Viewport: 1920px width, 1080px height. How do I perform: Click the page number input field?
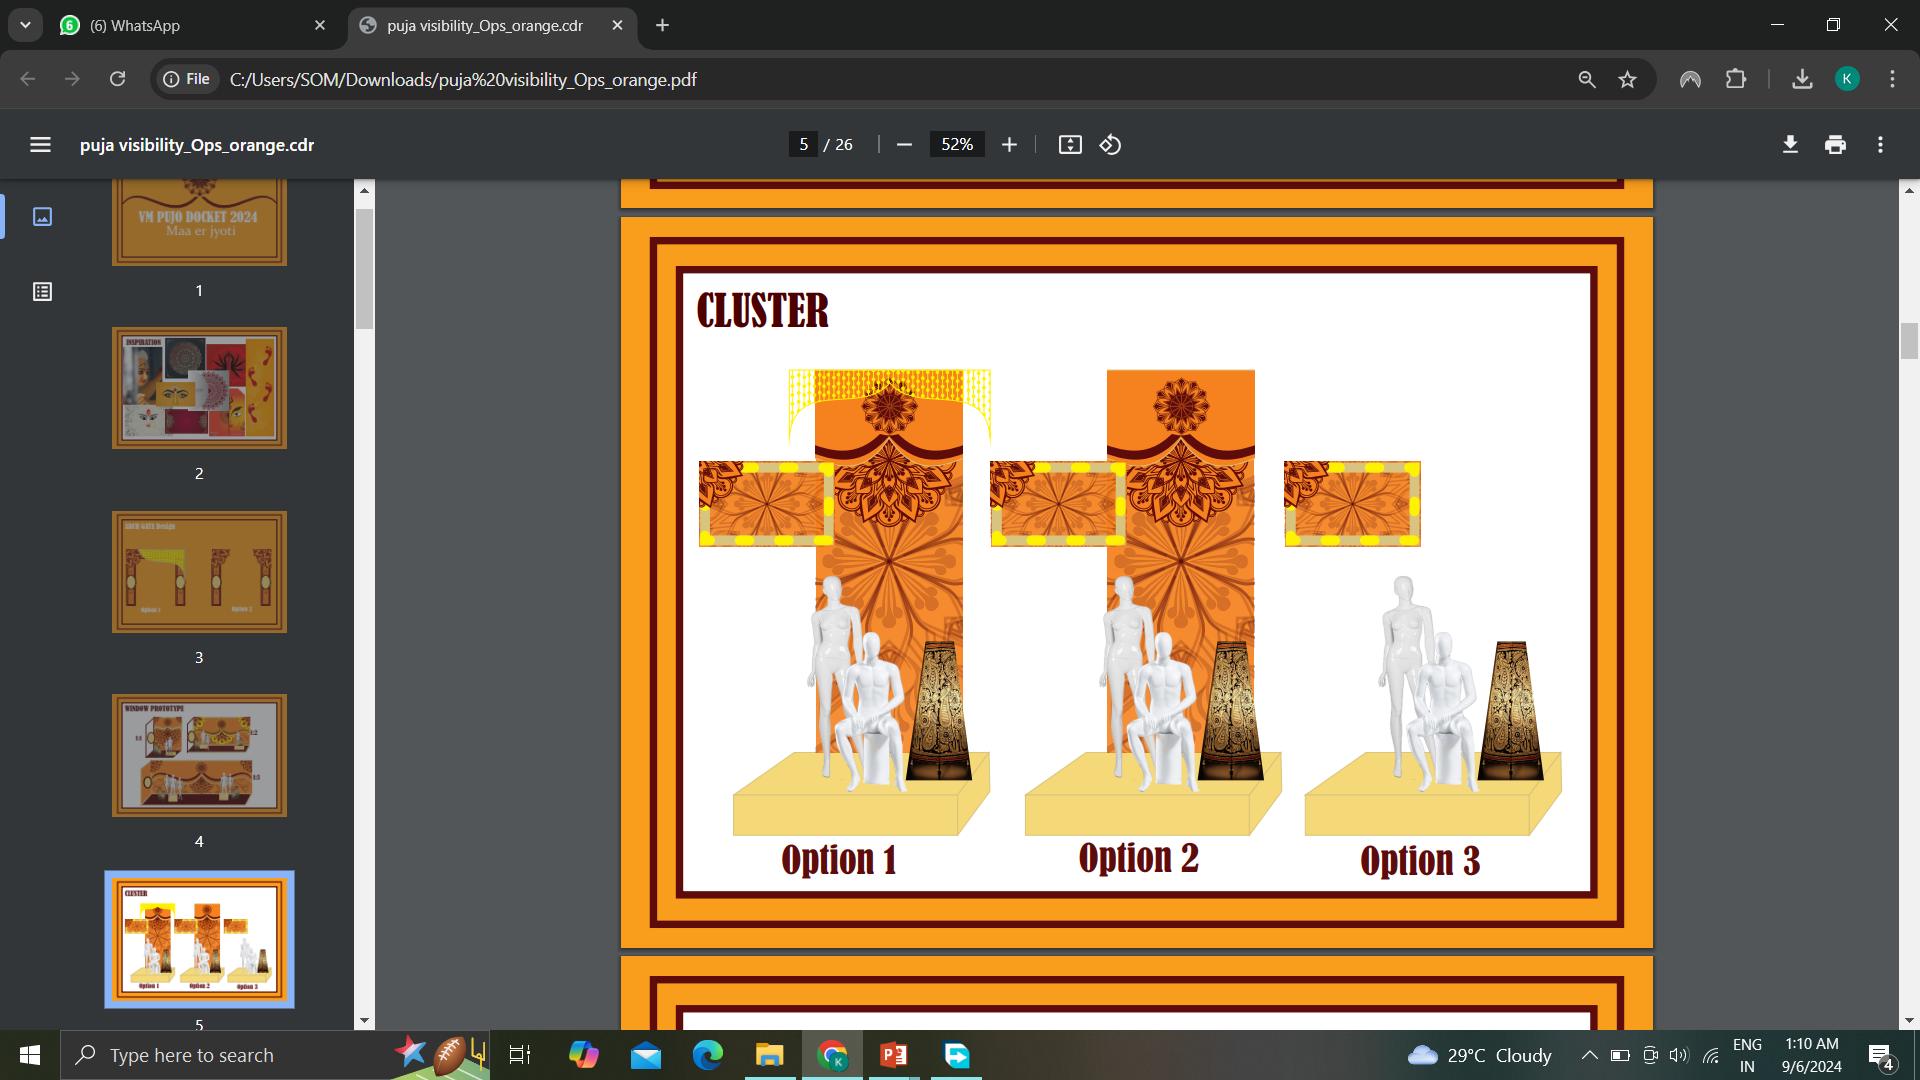[803, 145]
